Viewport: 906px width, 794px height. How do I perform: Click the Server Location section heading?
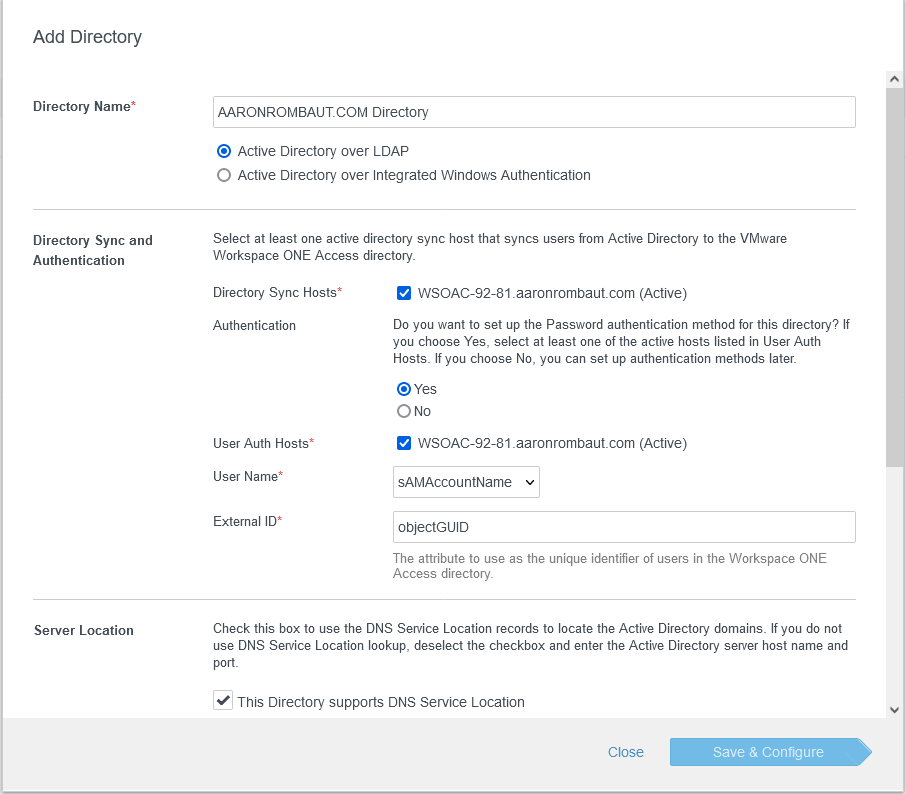(84, 630)
